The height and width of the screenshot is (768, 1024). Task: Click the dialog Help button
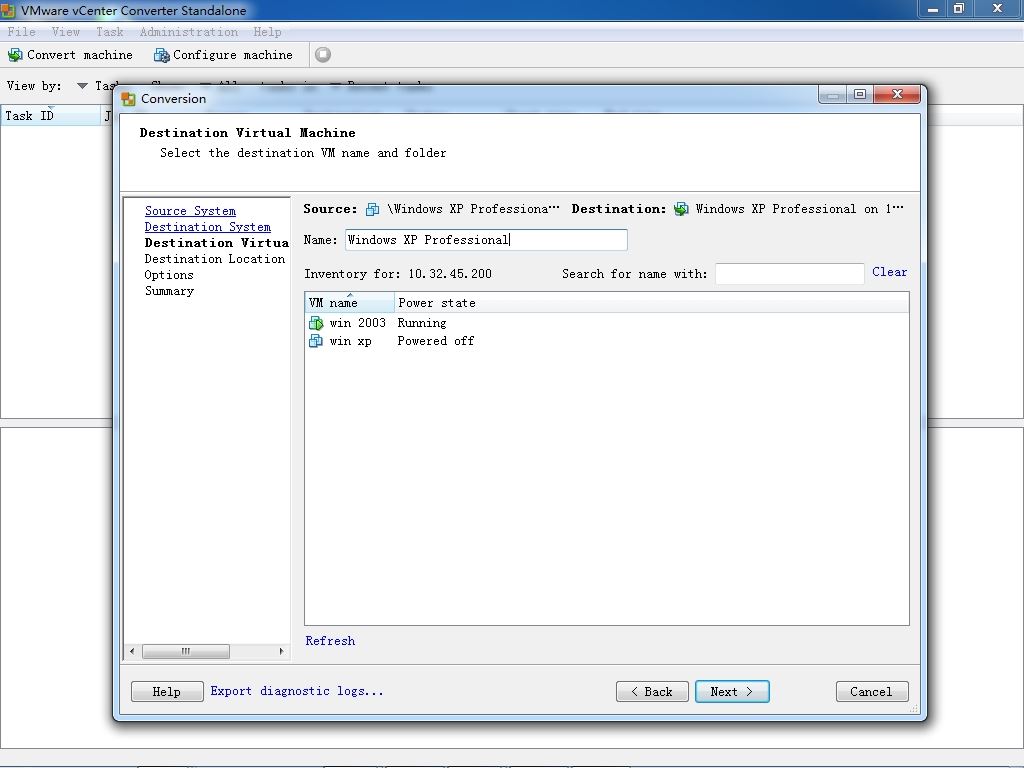167,692
